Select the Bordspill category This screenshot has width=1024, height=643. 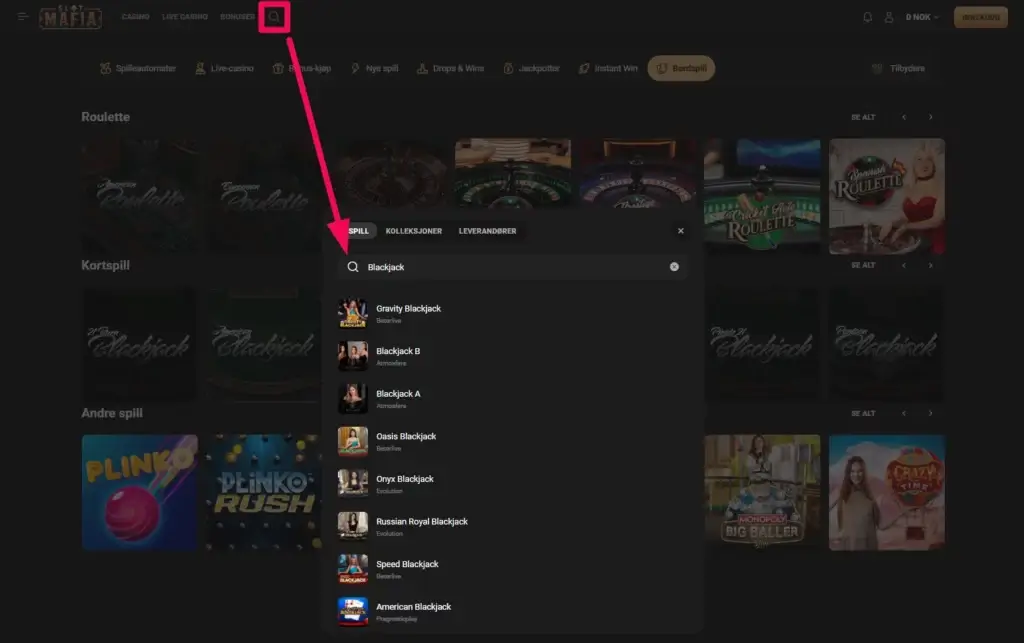coord(681,68)
